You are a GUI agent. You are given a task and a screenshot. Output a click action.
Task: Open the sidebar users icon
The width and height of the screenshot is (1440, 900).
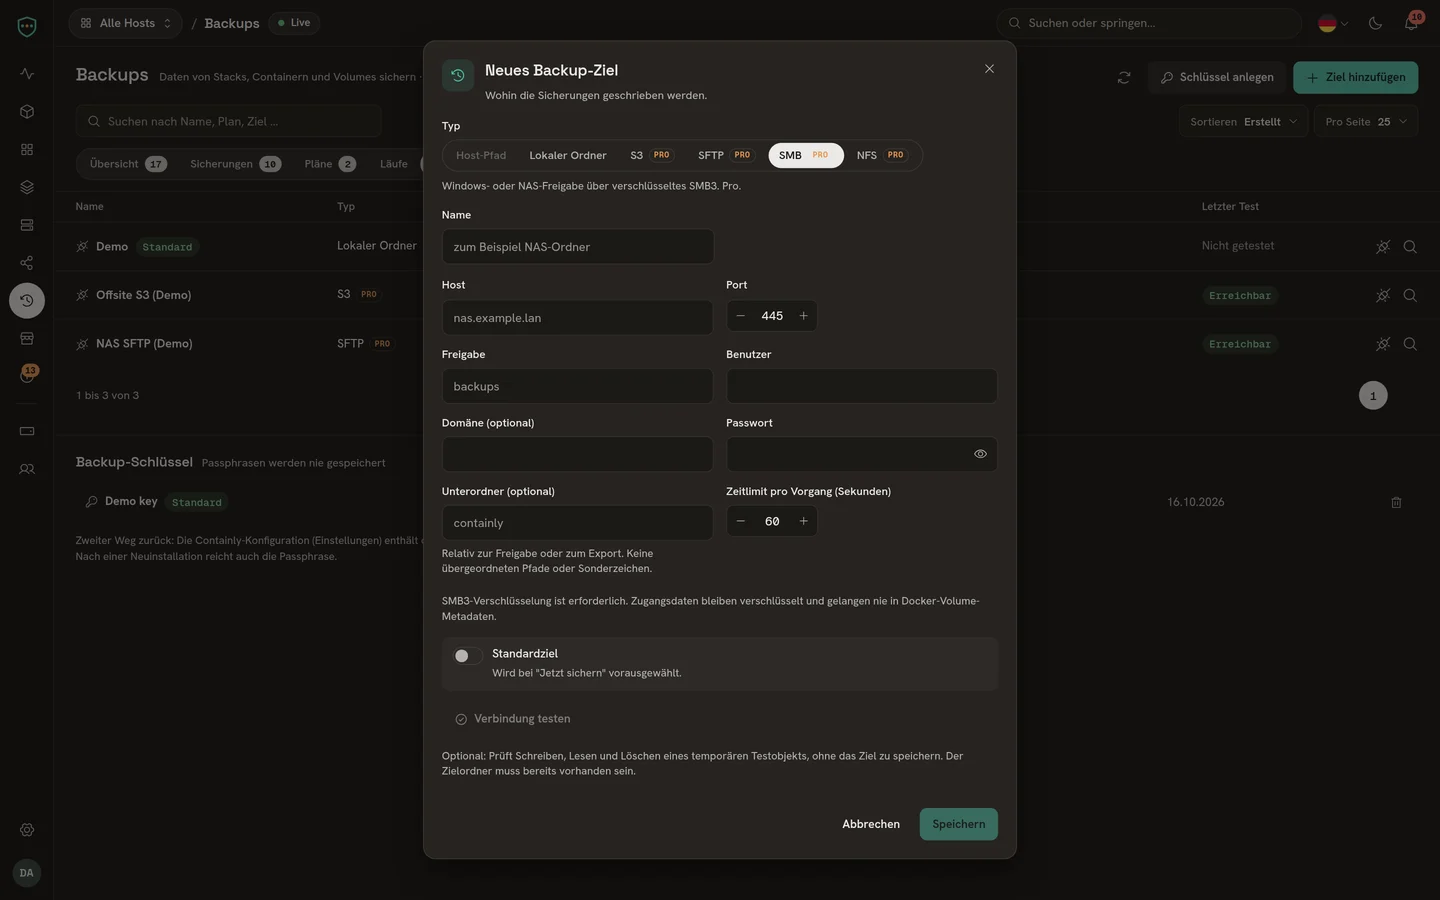tap(27, 469)
